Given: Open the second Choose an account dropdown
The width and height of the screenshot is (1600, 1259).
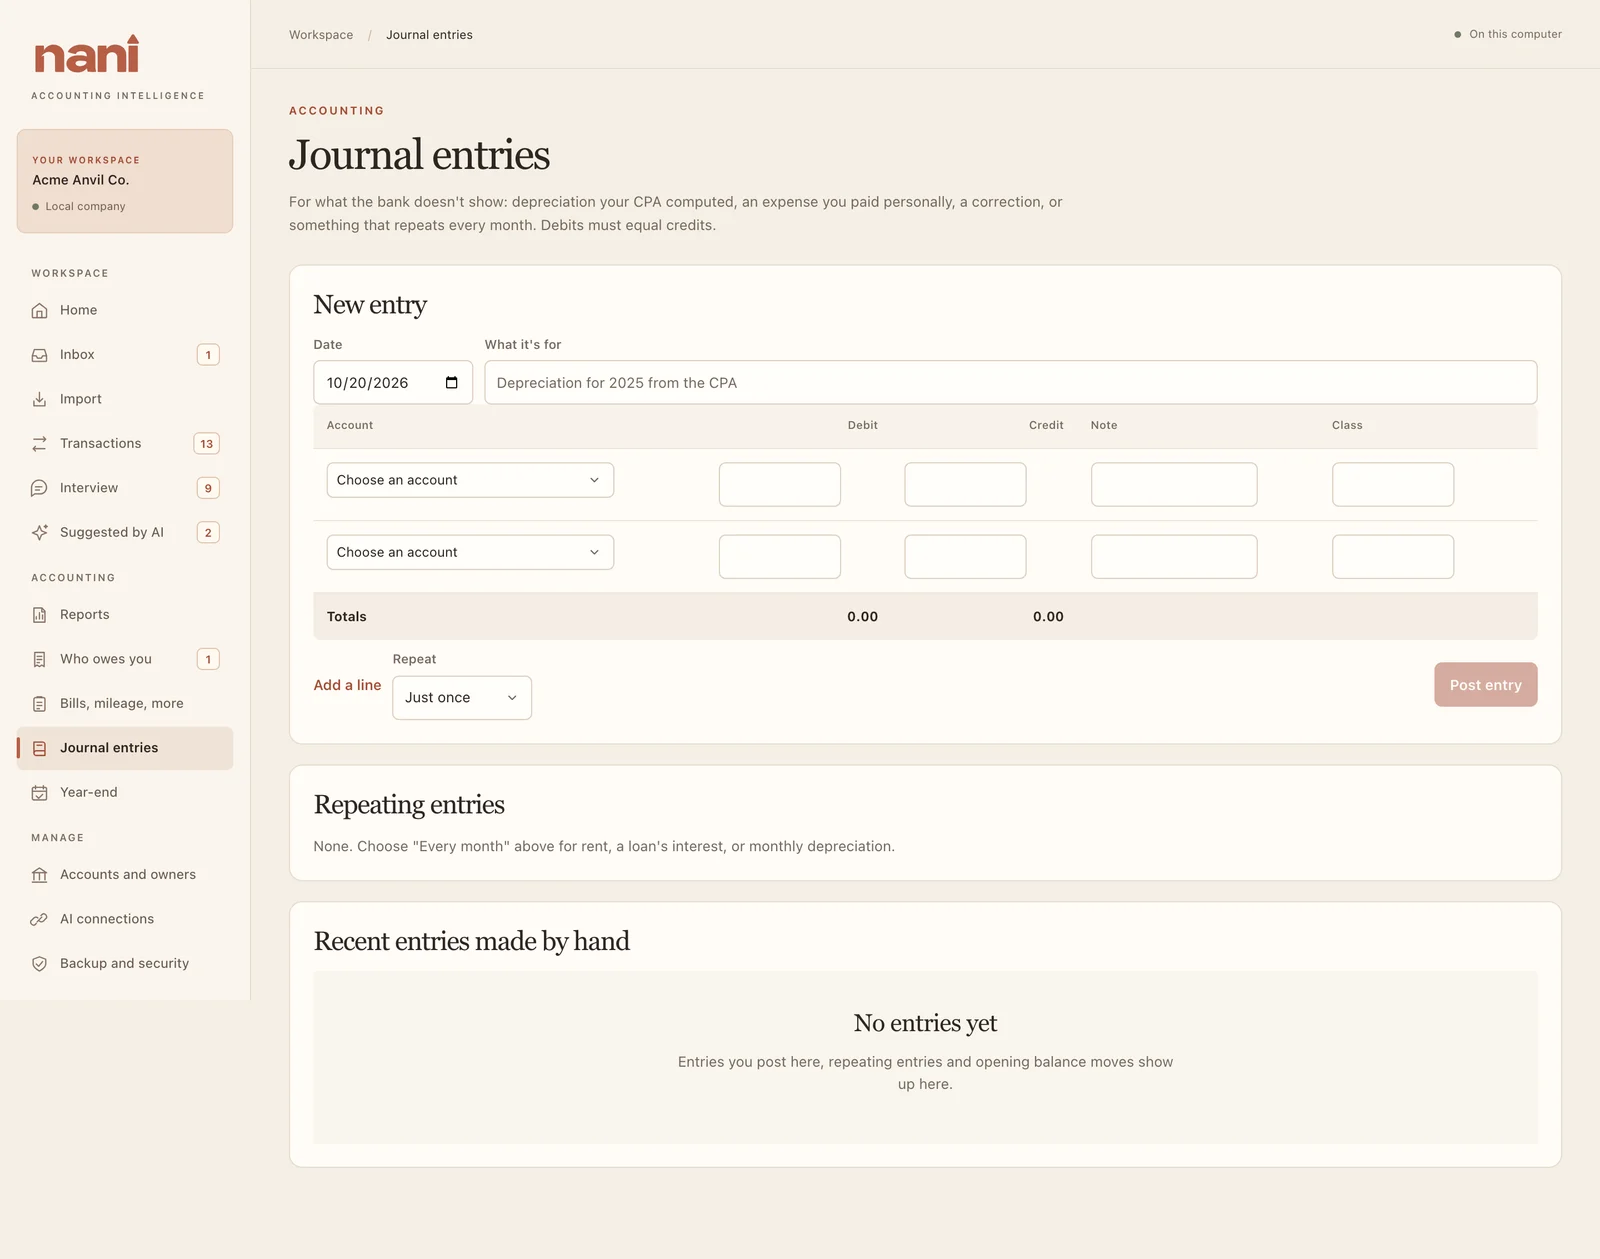Looking at the screenshot, I should [x=470, y=552].
